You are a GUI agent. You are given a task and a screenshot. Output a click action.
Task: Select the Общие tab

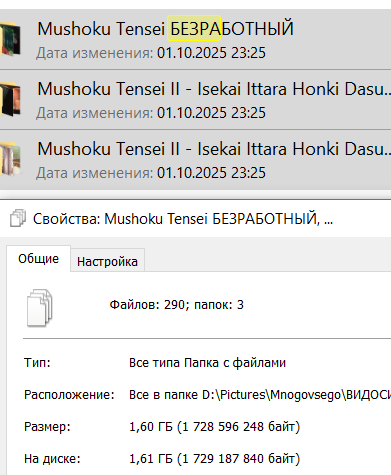coord(38,259)
